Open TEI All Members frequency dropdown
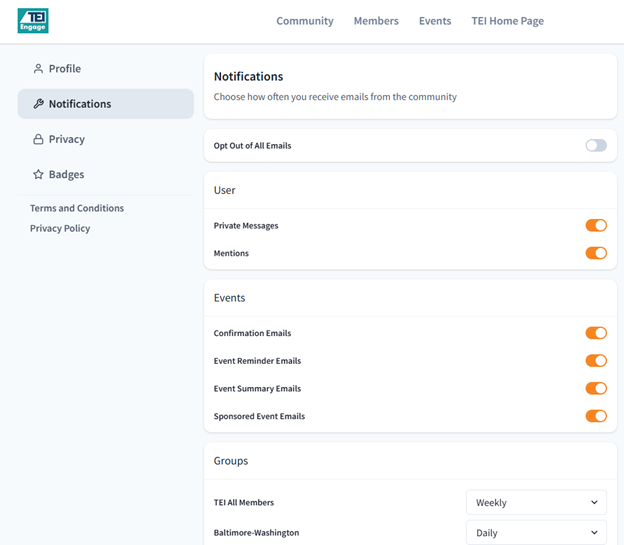624x545 pixels. click(536, 502)
